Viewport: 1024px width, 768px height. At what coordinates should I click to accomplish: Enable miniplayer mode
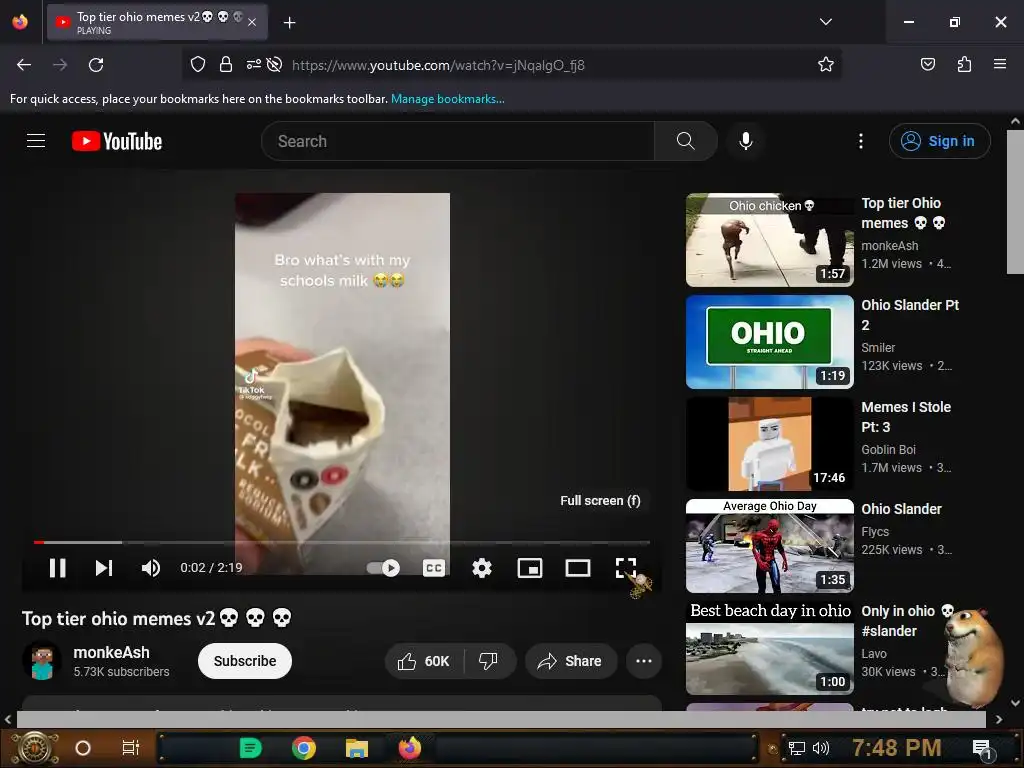click(x=530, y=568)
